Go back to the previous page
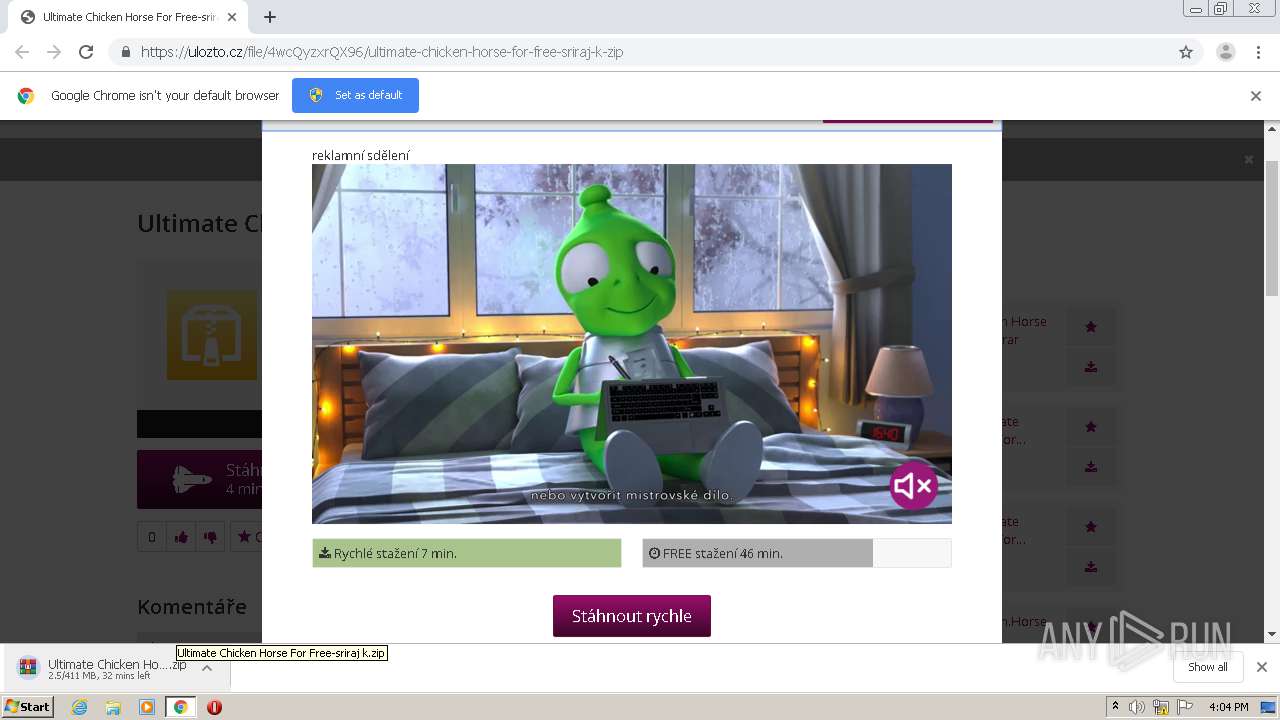Screen dimensions: 1280x720 pos(22,52)
